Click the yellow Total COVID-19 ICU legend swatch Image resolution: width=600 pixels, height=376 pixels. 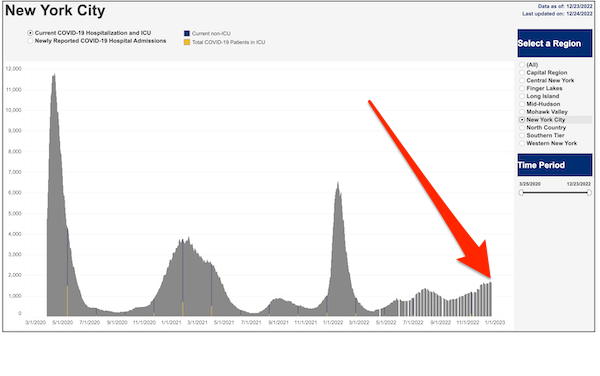[x=187, y=42]
